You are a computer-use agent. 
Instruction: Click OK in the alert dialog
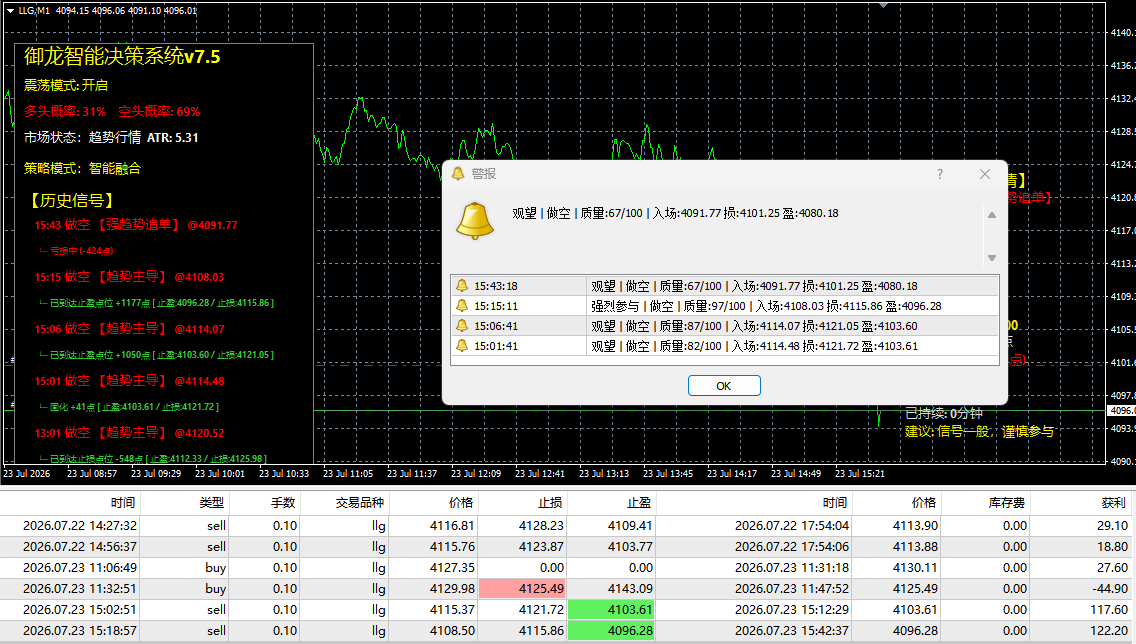(724, 386)
